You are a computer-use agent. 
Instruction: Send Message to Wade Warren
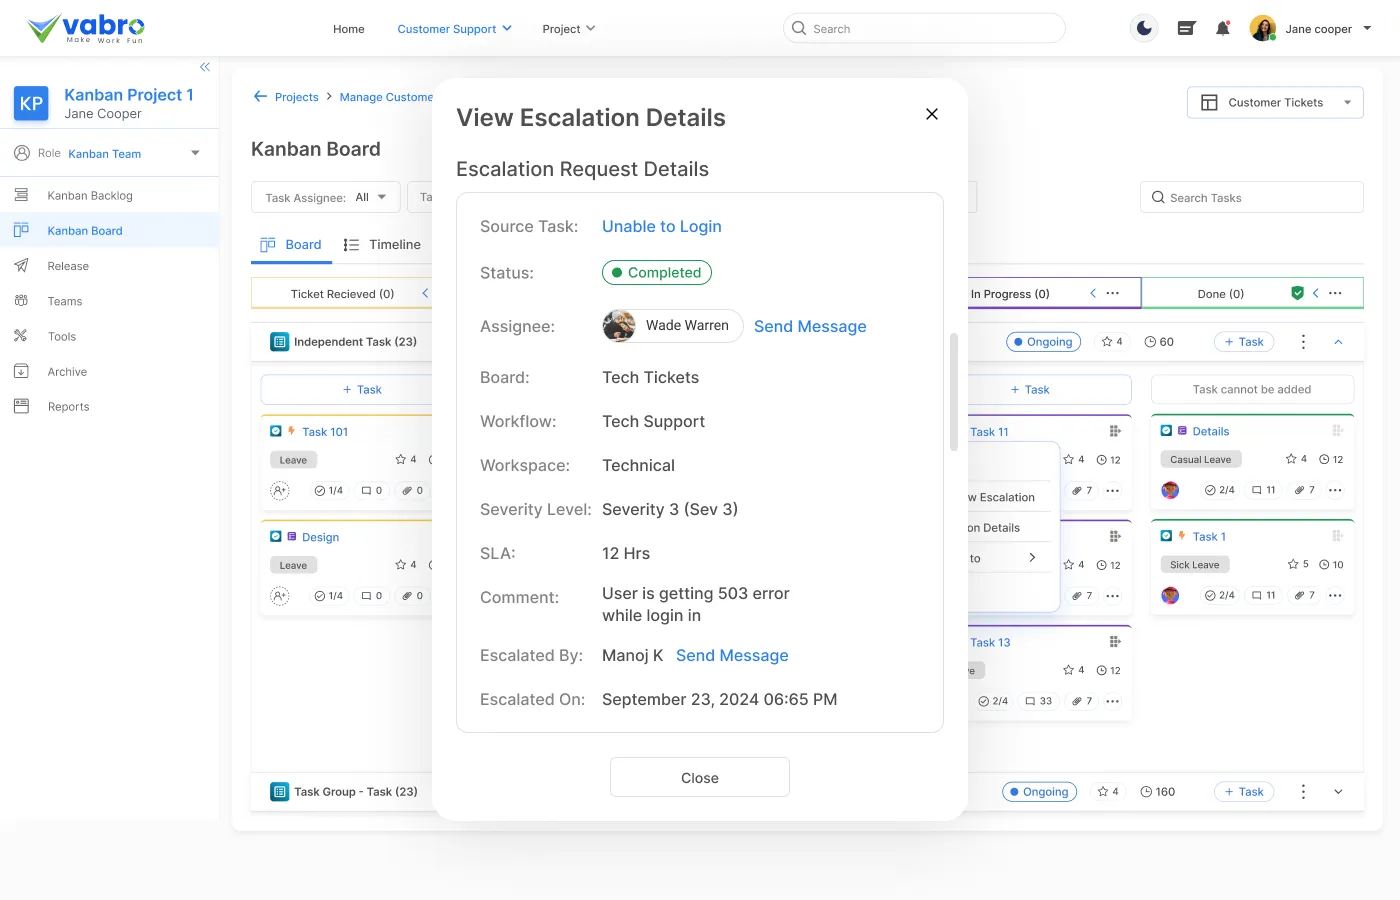point(810,327)
